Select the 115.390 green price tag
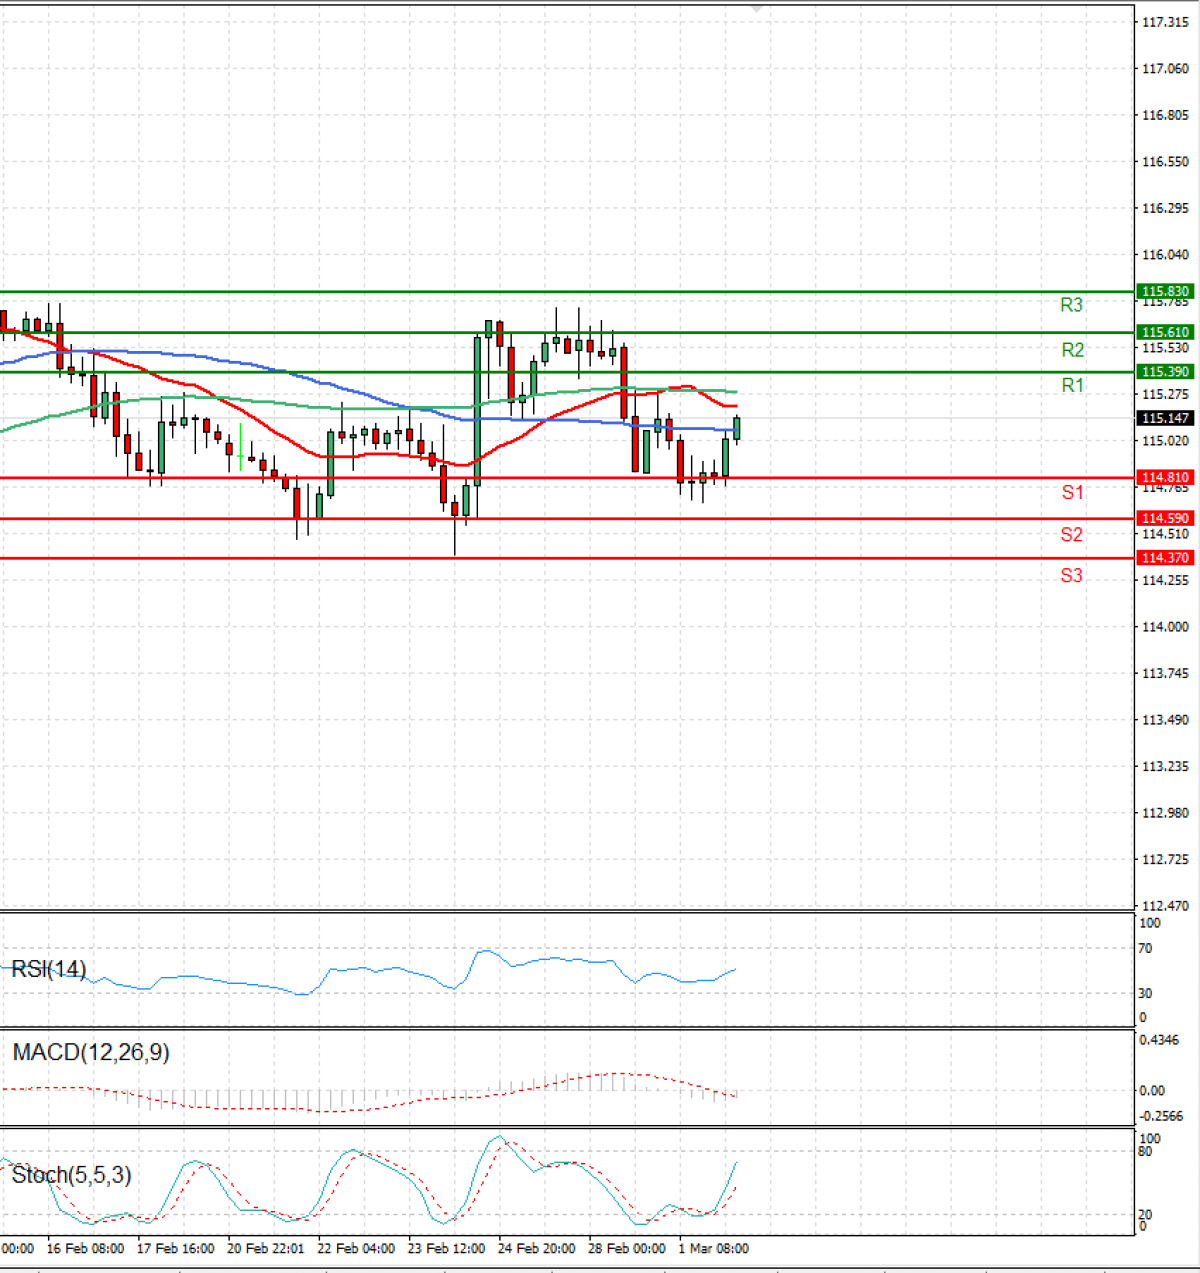The width and height of the screenshot is (1200, 1273). pyautogui.click(x=1165, y=372)
